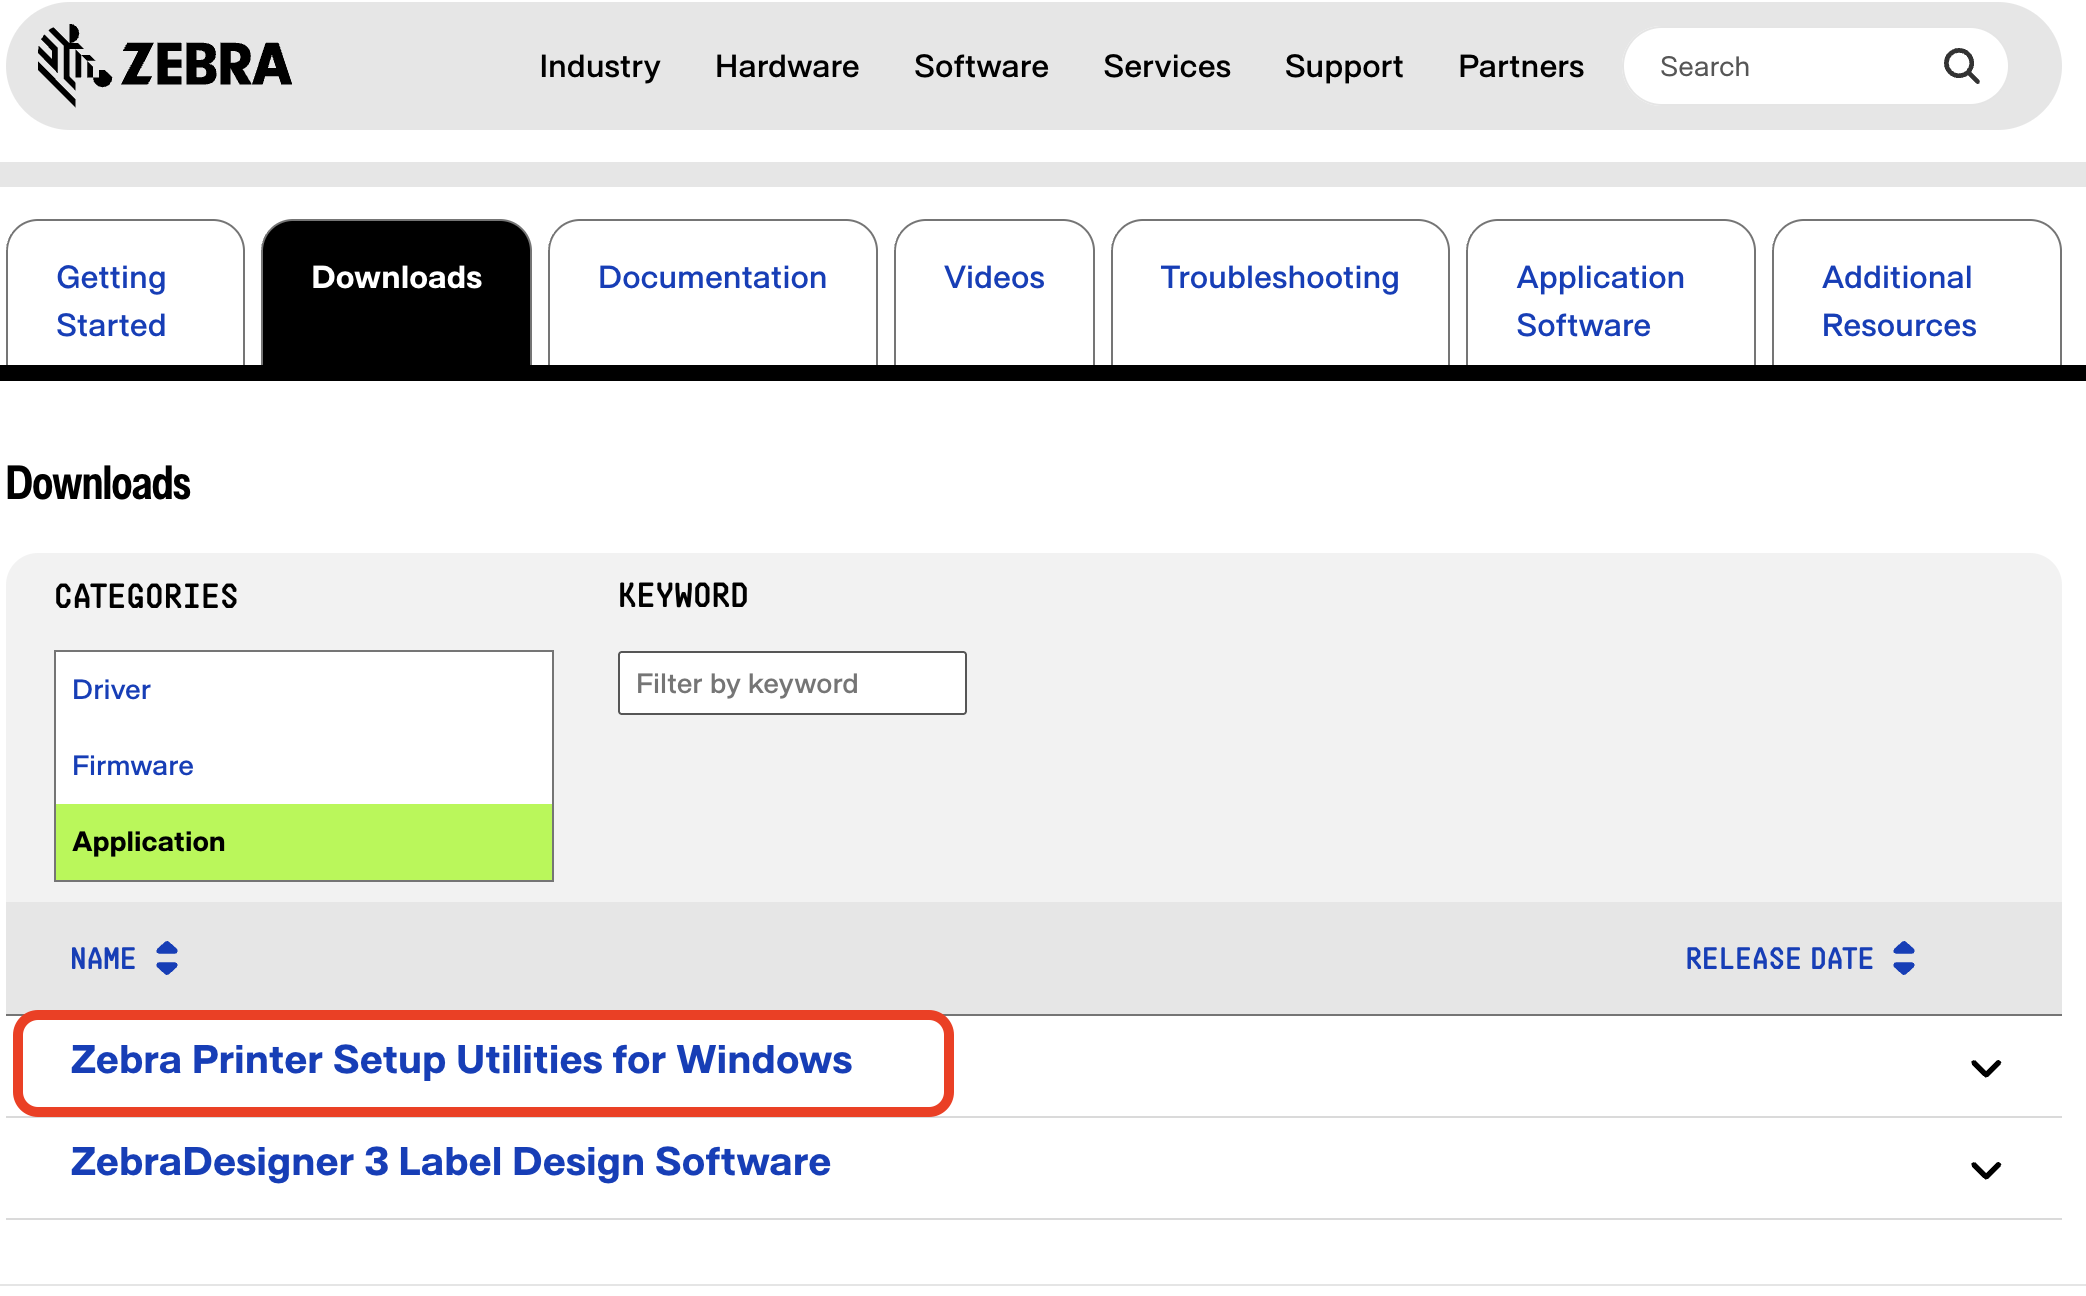Select the Firmware category
Viewport: 2086px width, 1296px height.
pyautogui.click(x=133, y=766)
